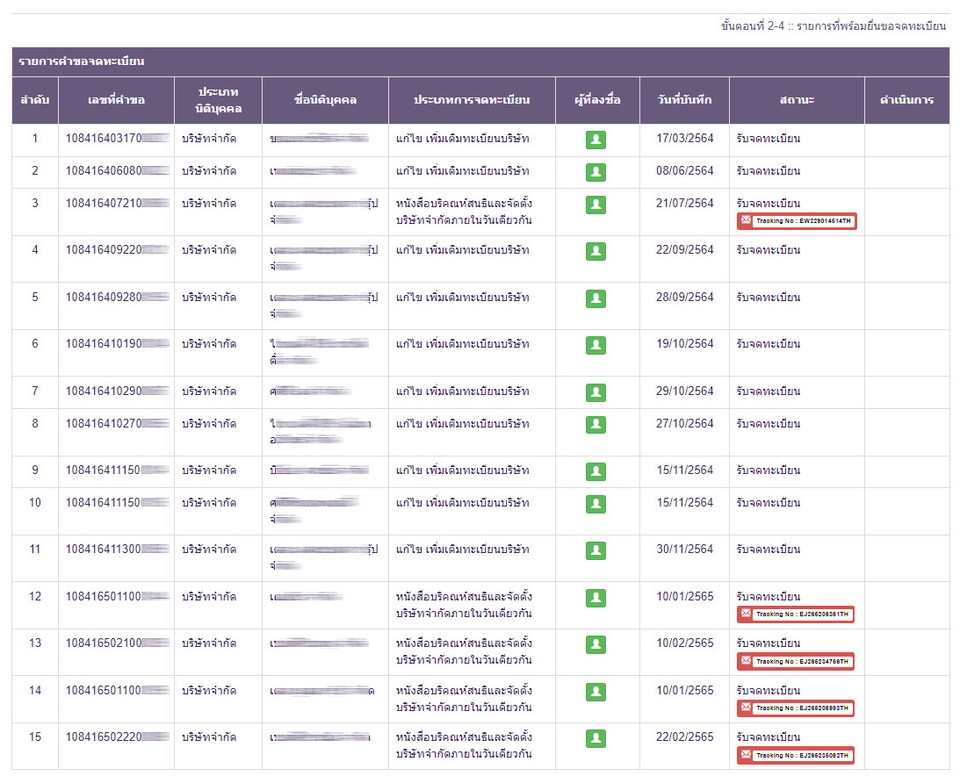Screen dimensions: 960x776
Task: Click the ประเภทนิติบุคคล column header
Action: click(218, 100)
